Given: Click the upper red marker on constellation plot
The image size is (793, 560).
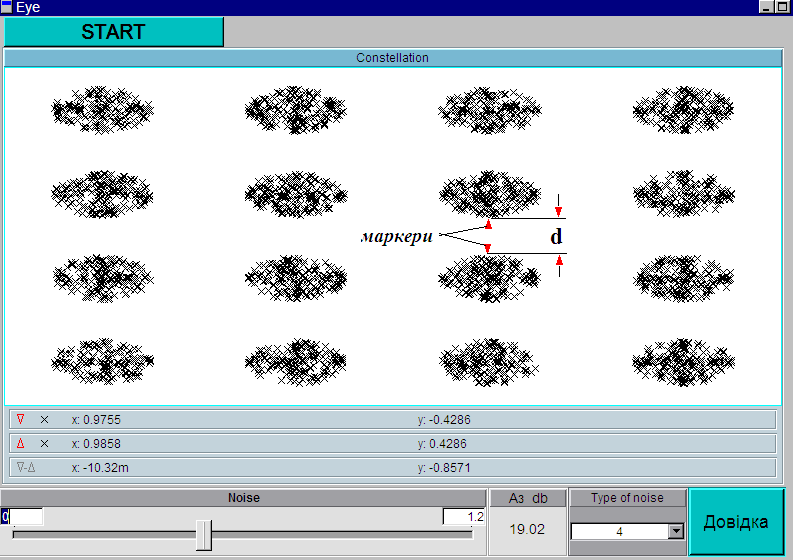Looking at the screenshot, I should pos(489,224).
